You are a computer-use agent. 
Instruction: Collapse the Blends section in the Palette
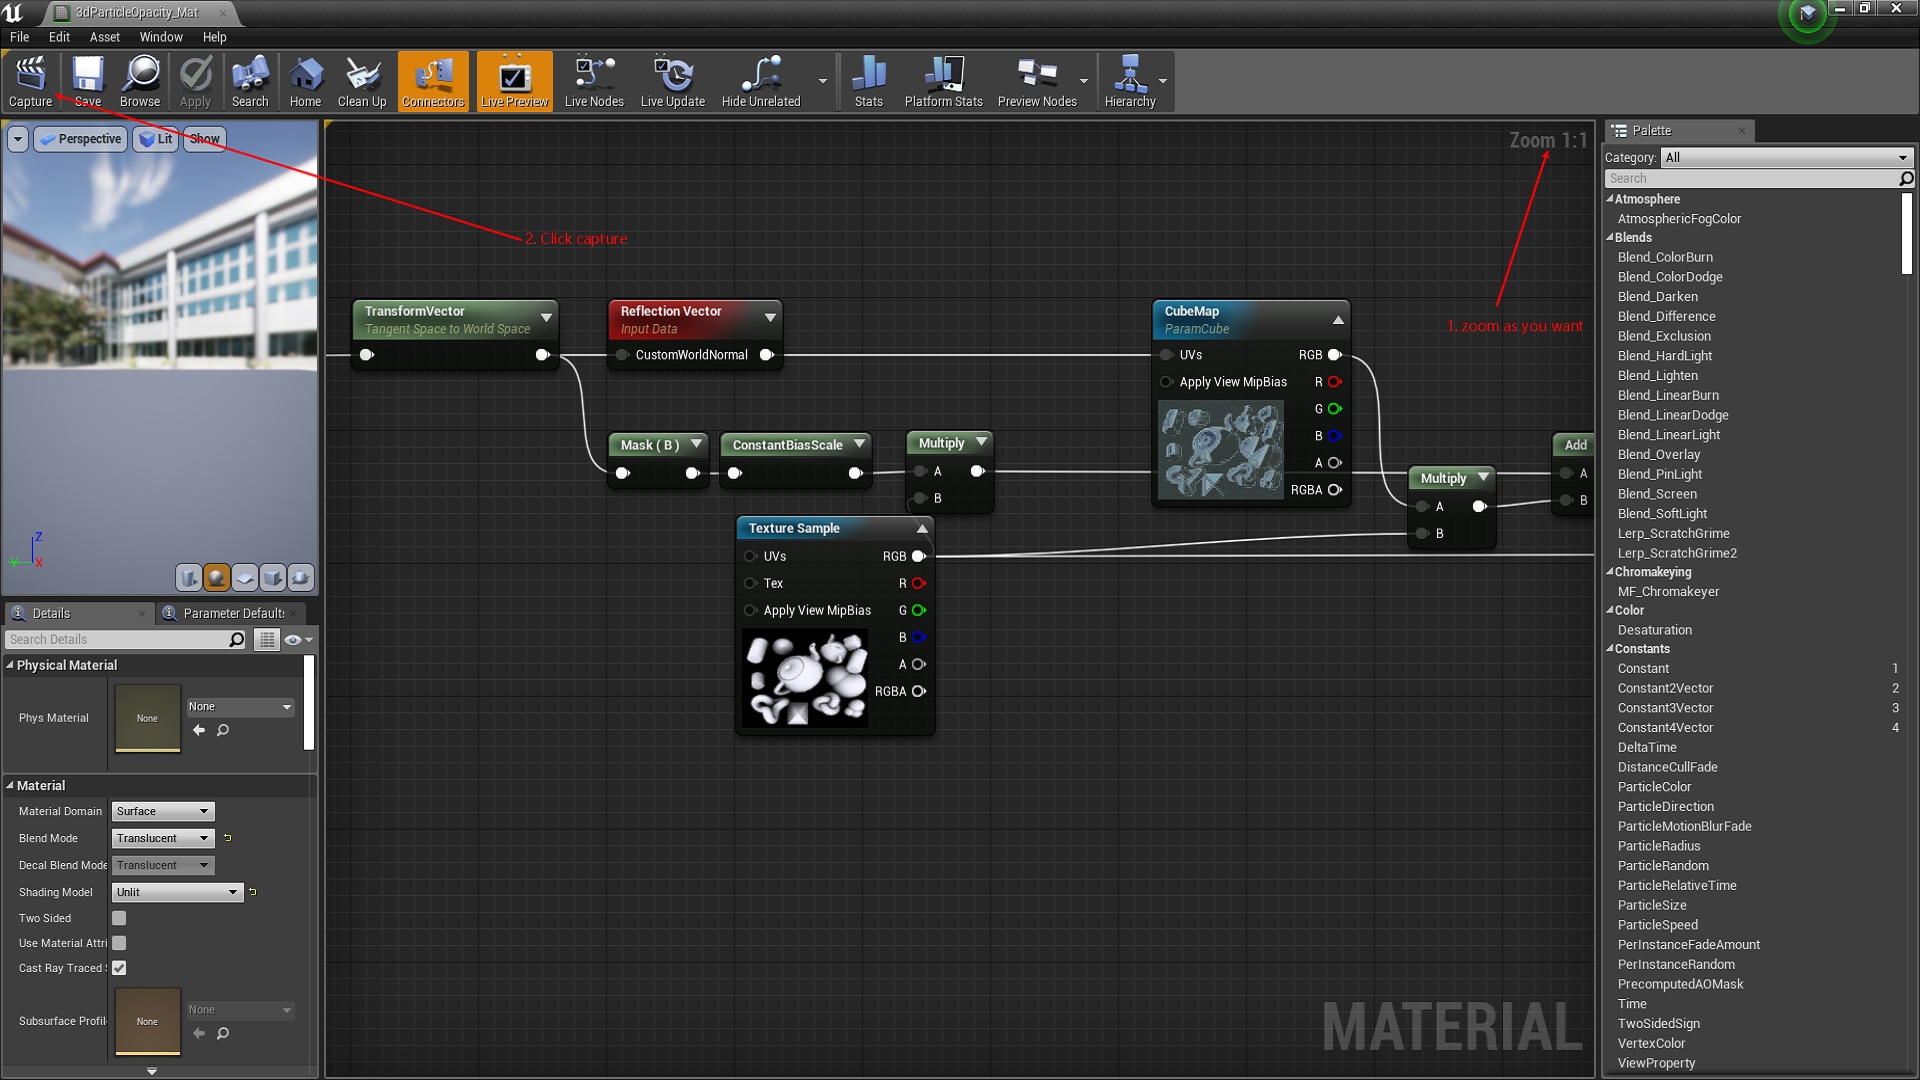[x=1612, y=237]
